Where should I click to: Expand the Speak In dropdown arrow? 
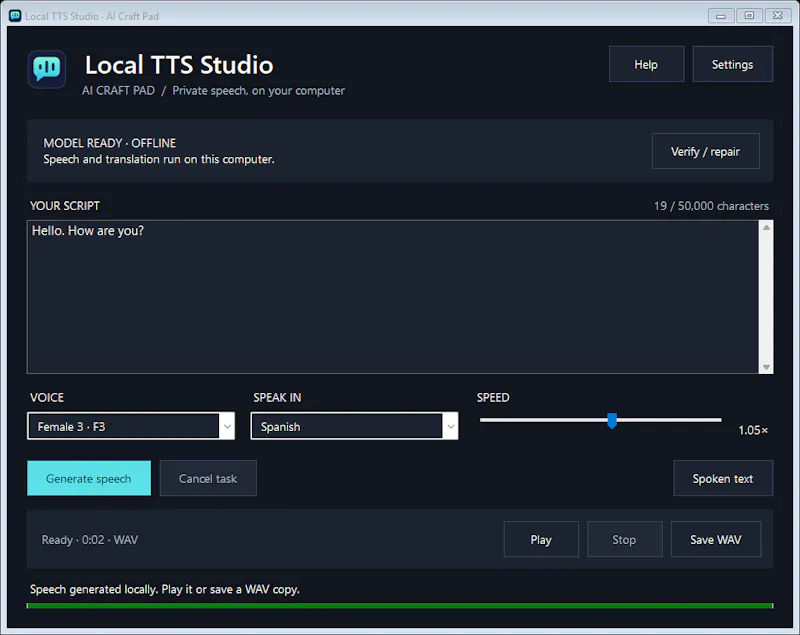pos(451,426)
